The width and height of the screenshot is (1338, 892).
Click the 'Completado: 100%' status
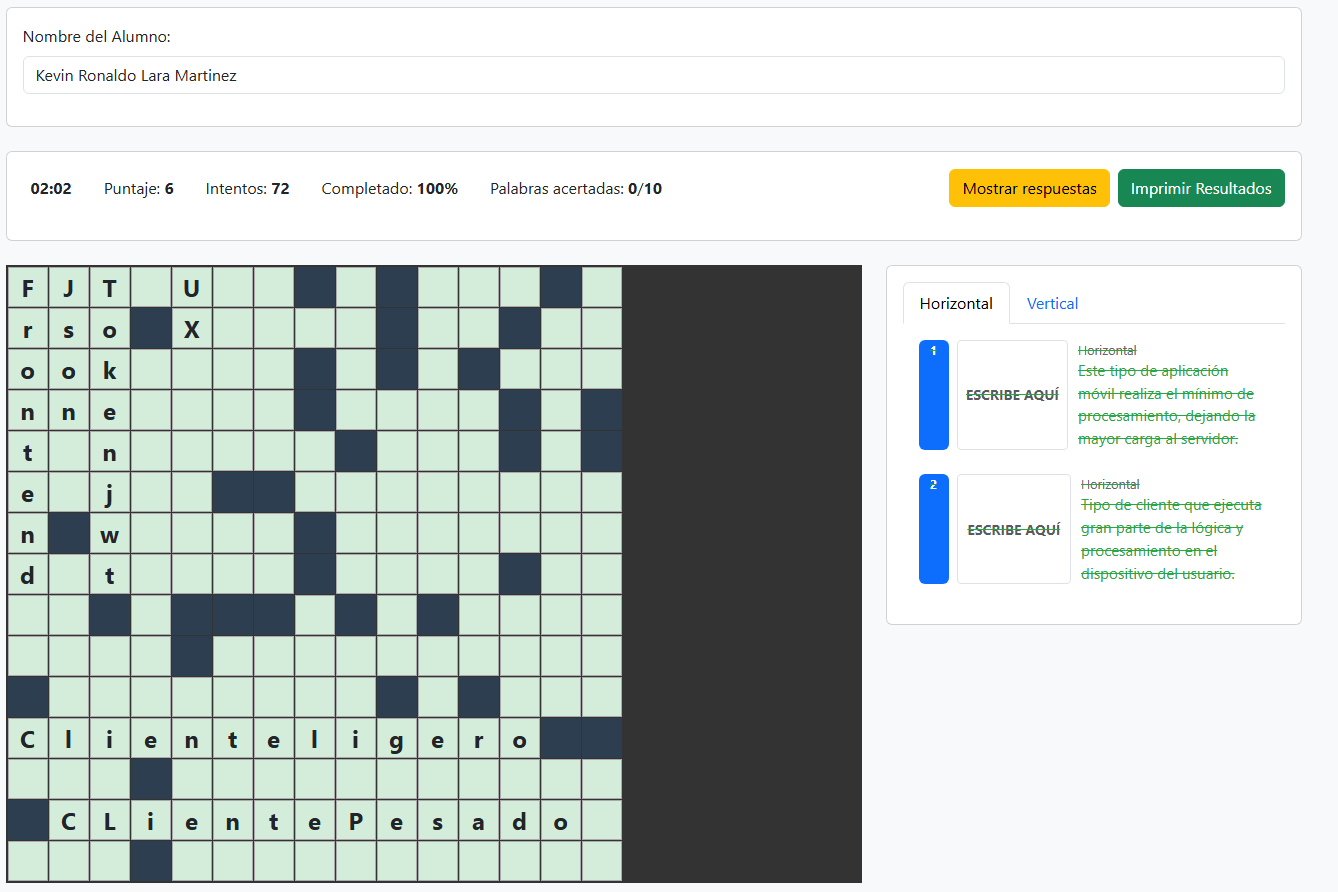390,188
